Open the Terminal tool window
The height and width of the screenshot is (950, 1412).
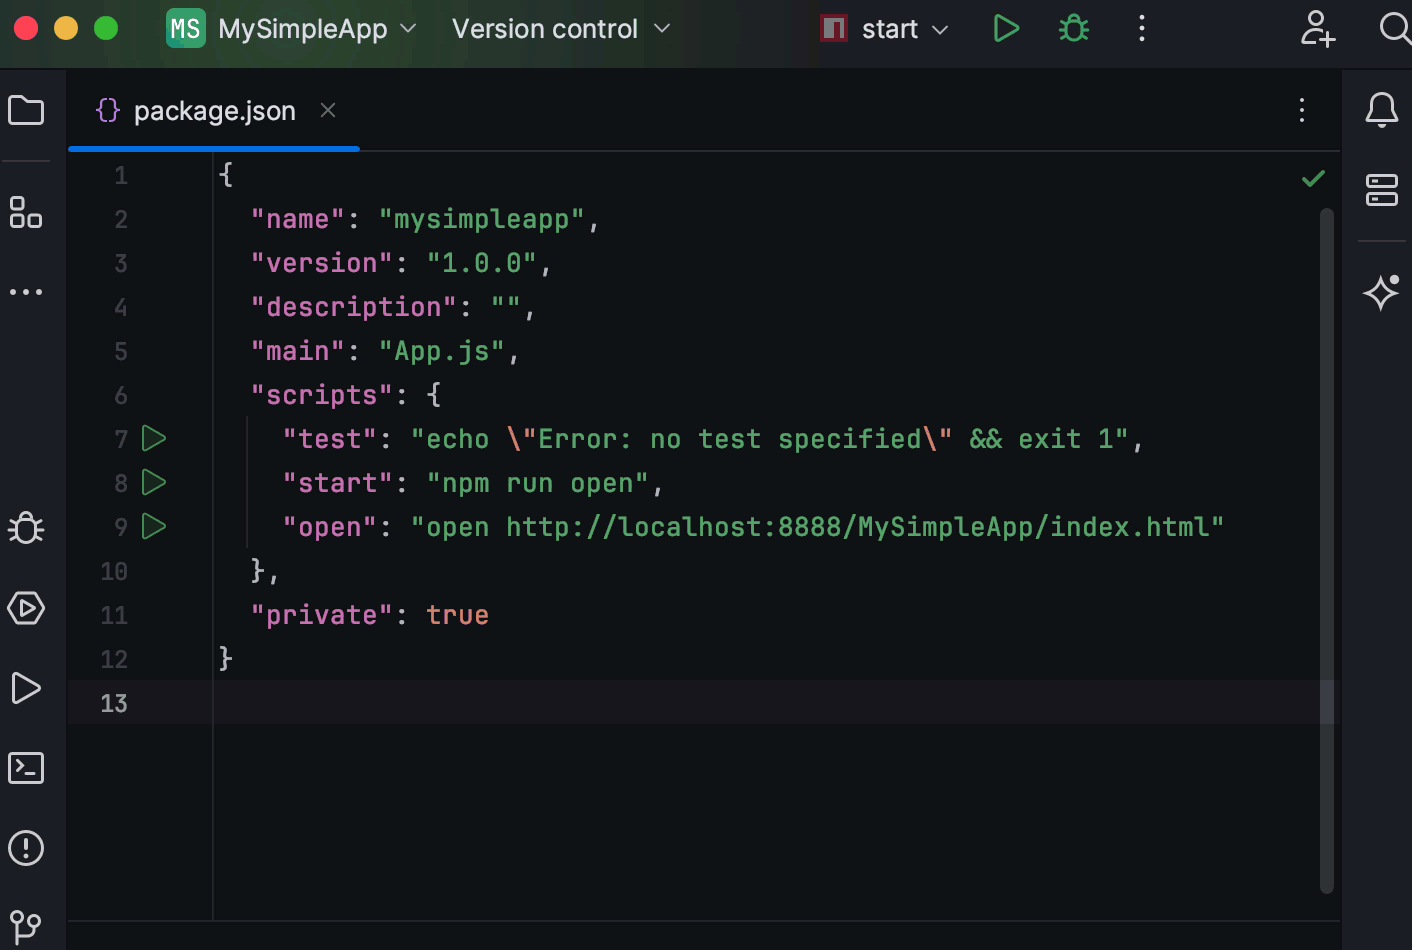pyautogui.click(x=26, y=768)
